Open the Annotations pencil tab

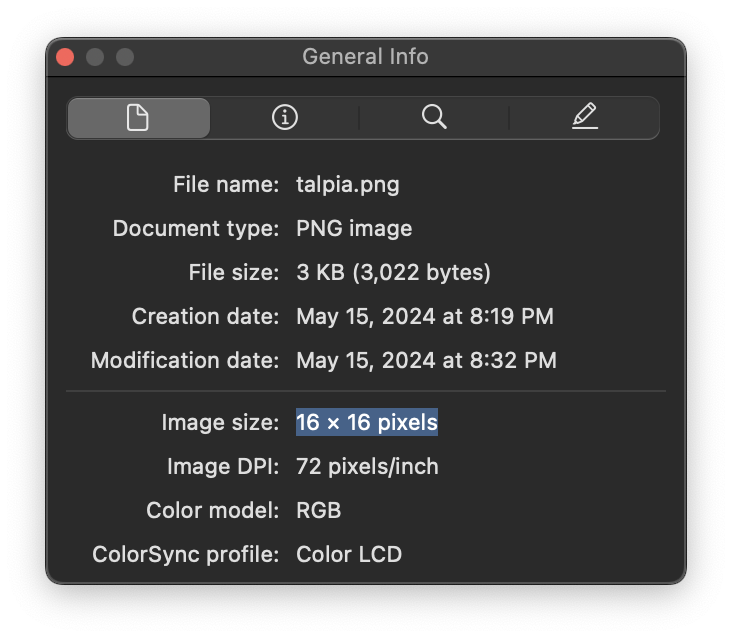tap(585, 118)
